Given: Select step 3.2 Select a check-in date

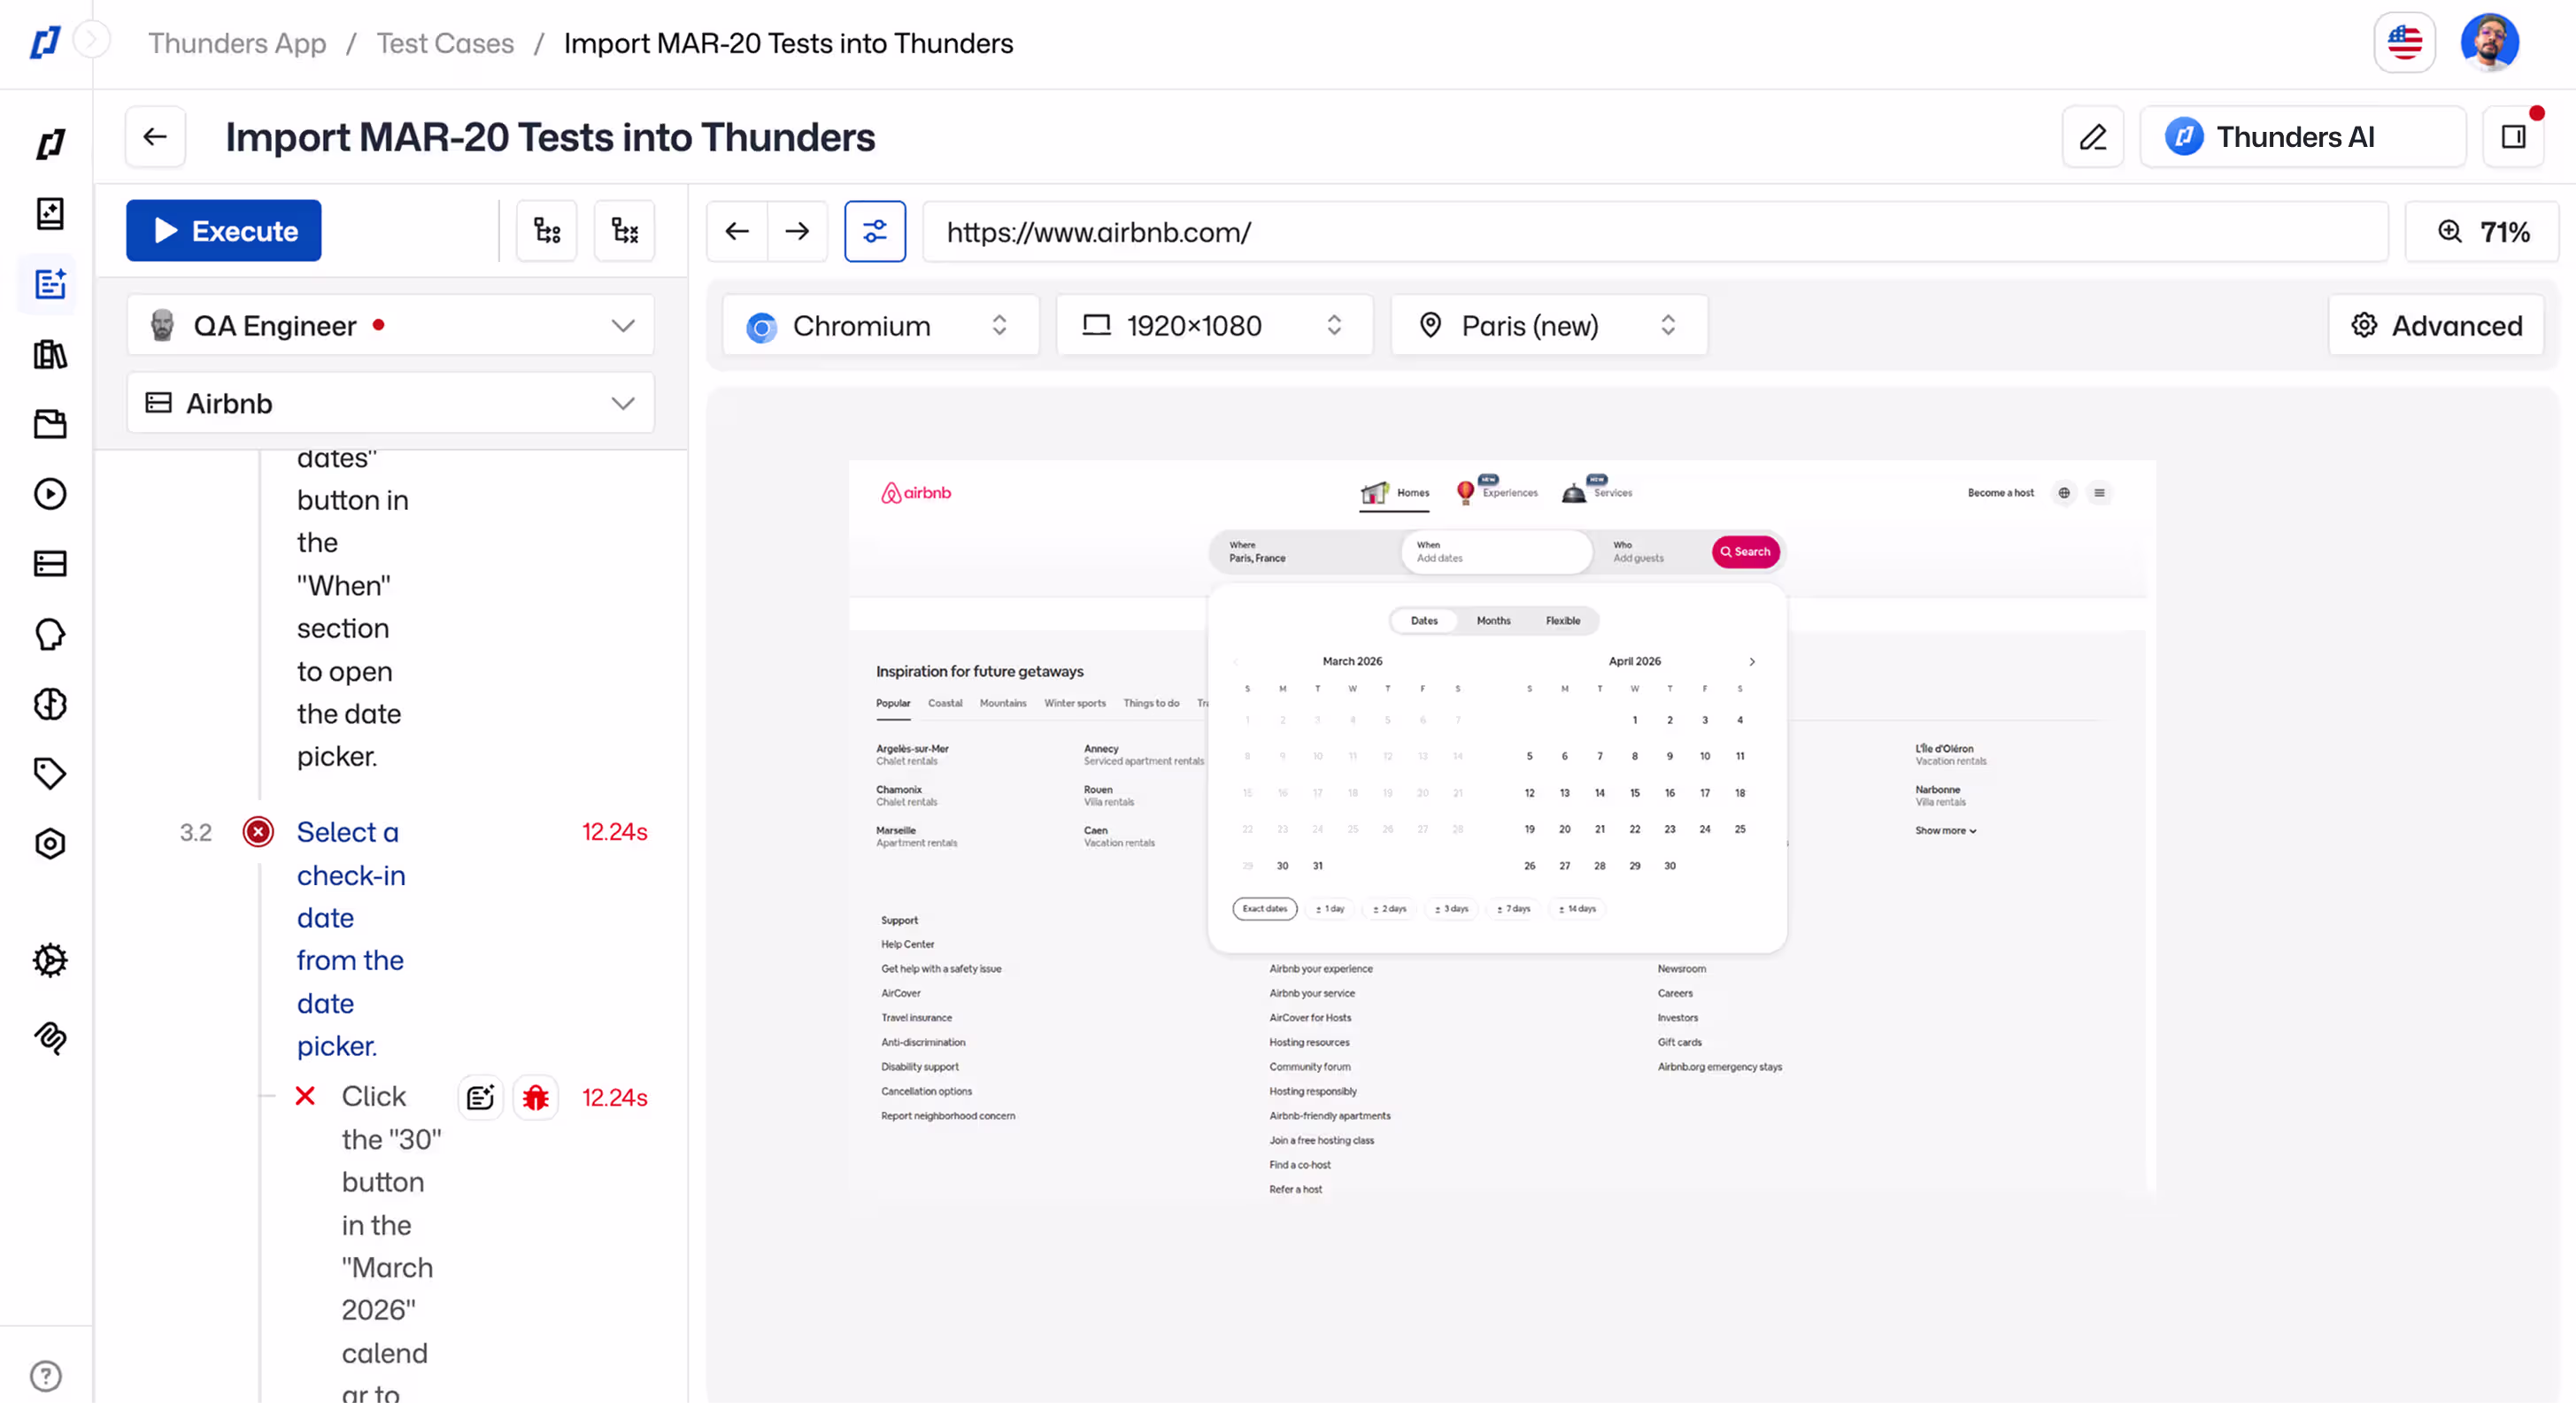Looking at the screenshot, I should (x=352, y=938).
